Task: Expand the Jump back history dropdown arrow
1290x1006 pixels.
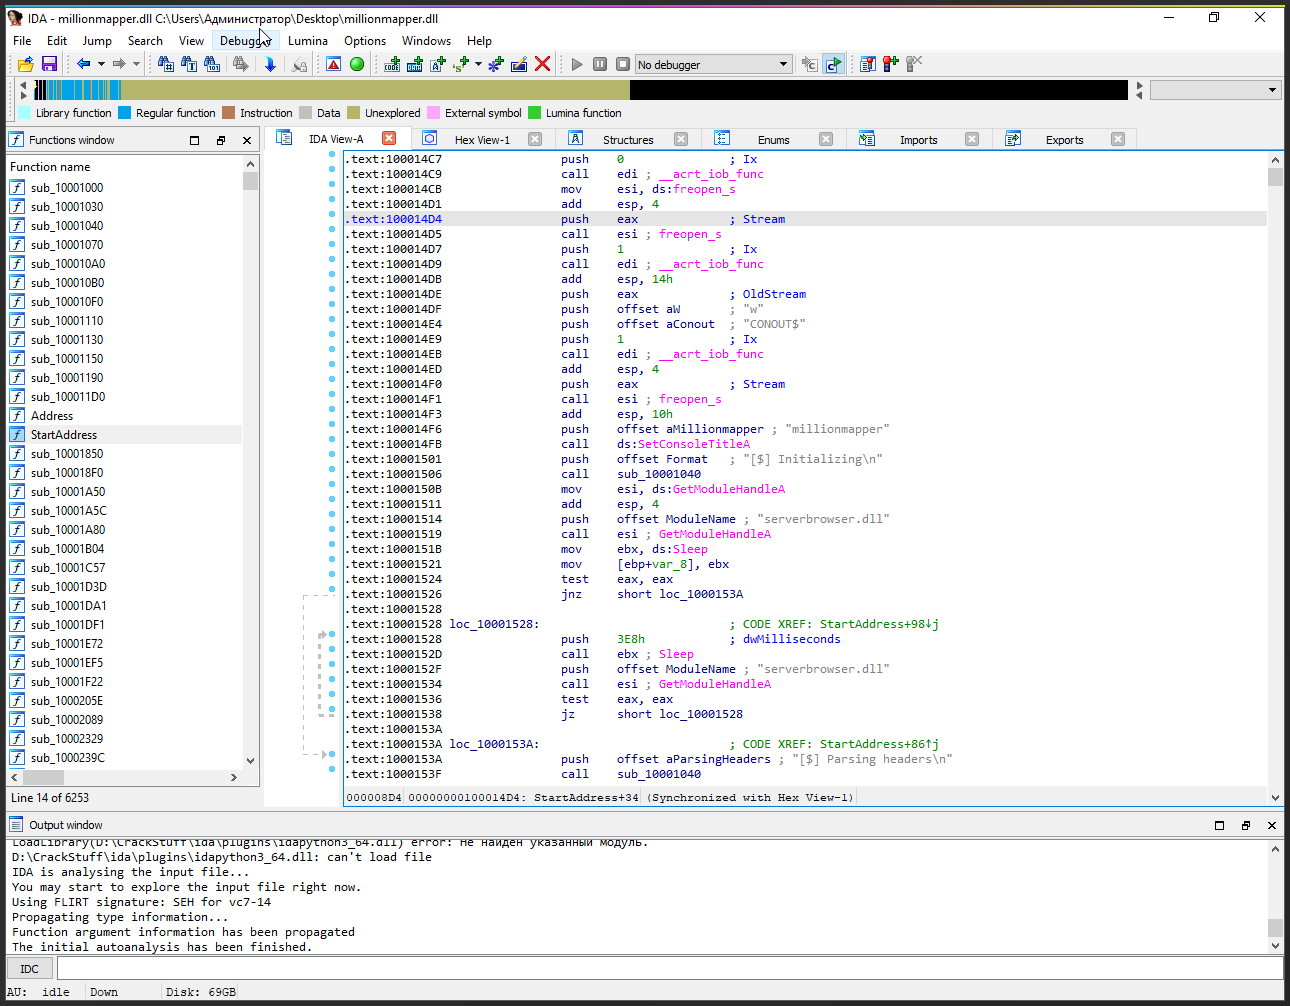Action: click(101, 64)
